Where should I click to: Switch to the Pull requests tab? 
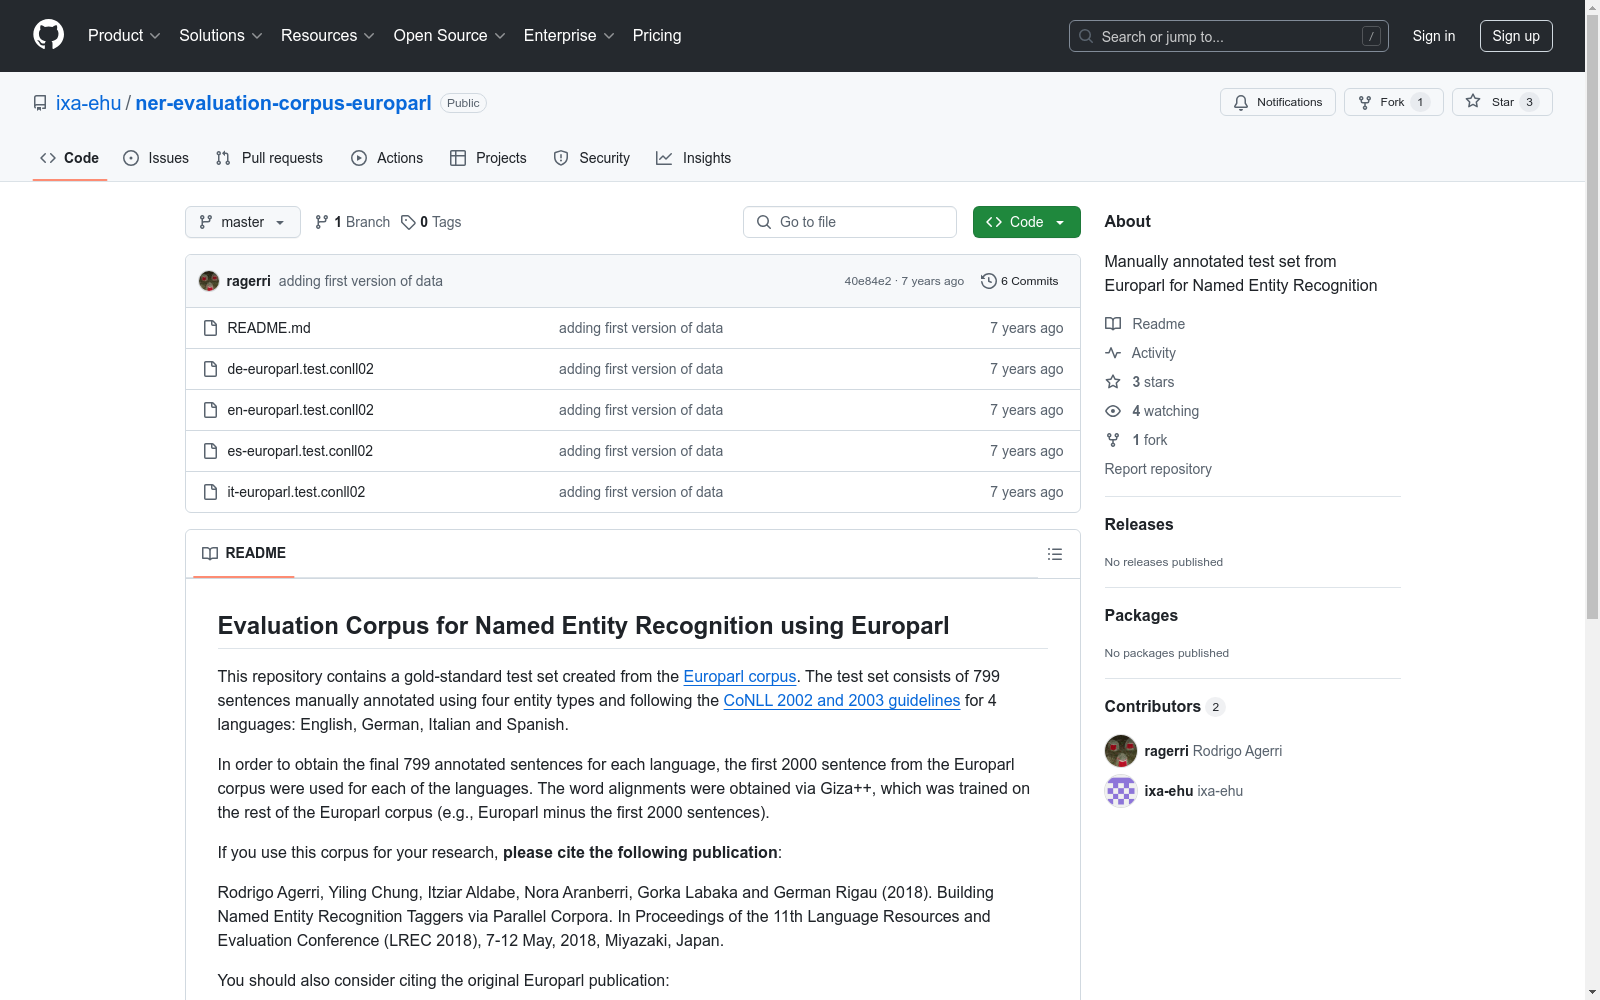click(x=269, y=158)
